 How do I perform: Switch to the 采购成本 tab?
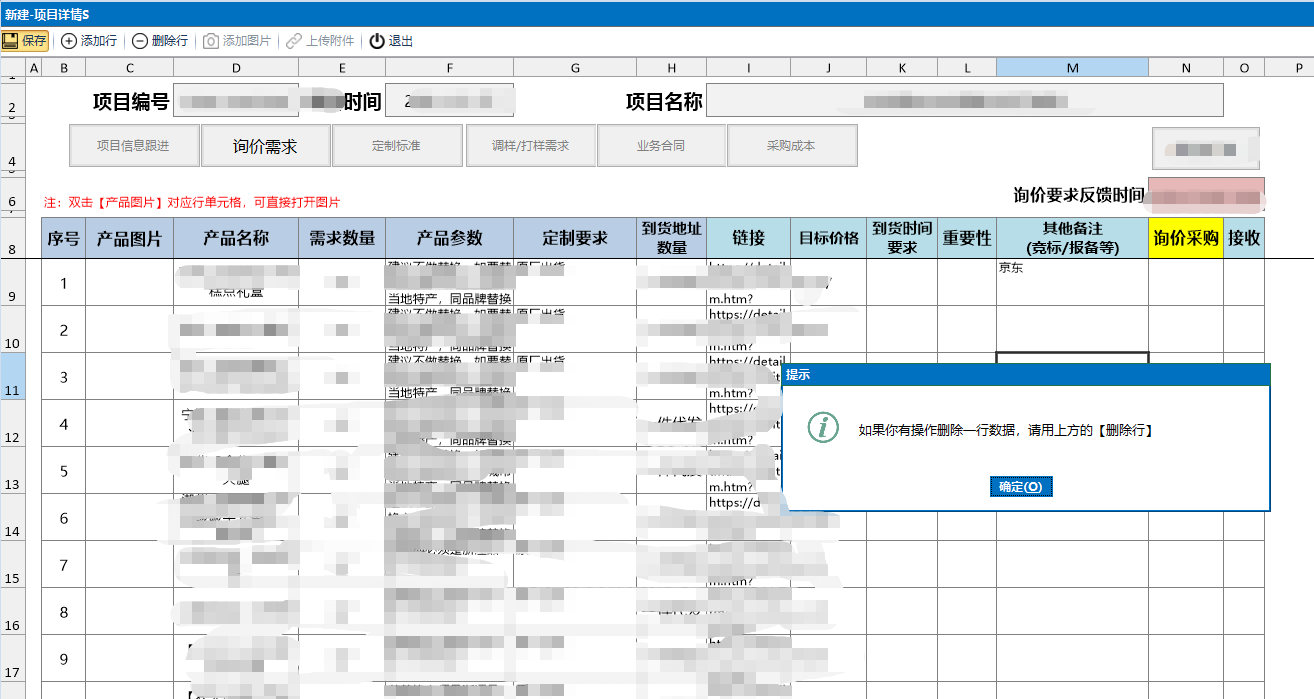click(x=791, y=146)
